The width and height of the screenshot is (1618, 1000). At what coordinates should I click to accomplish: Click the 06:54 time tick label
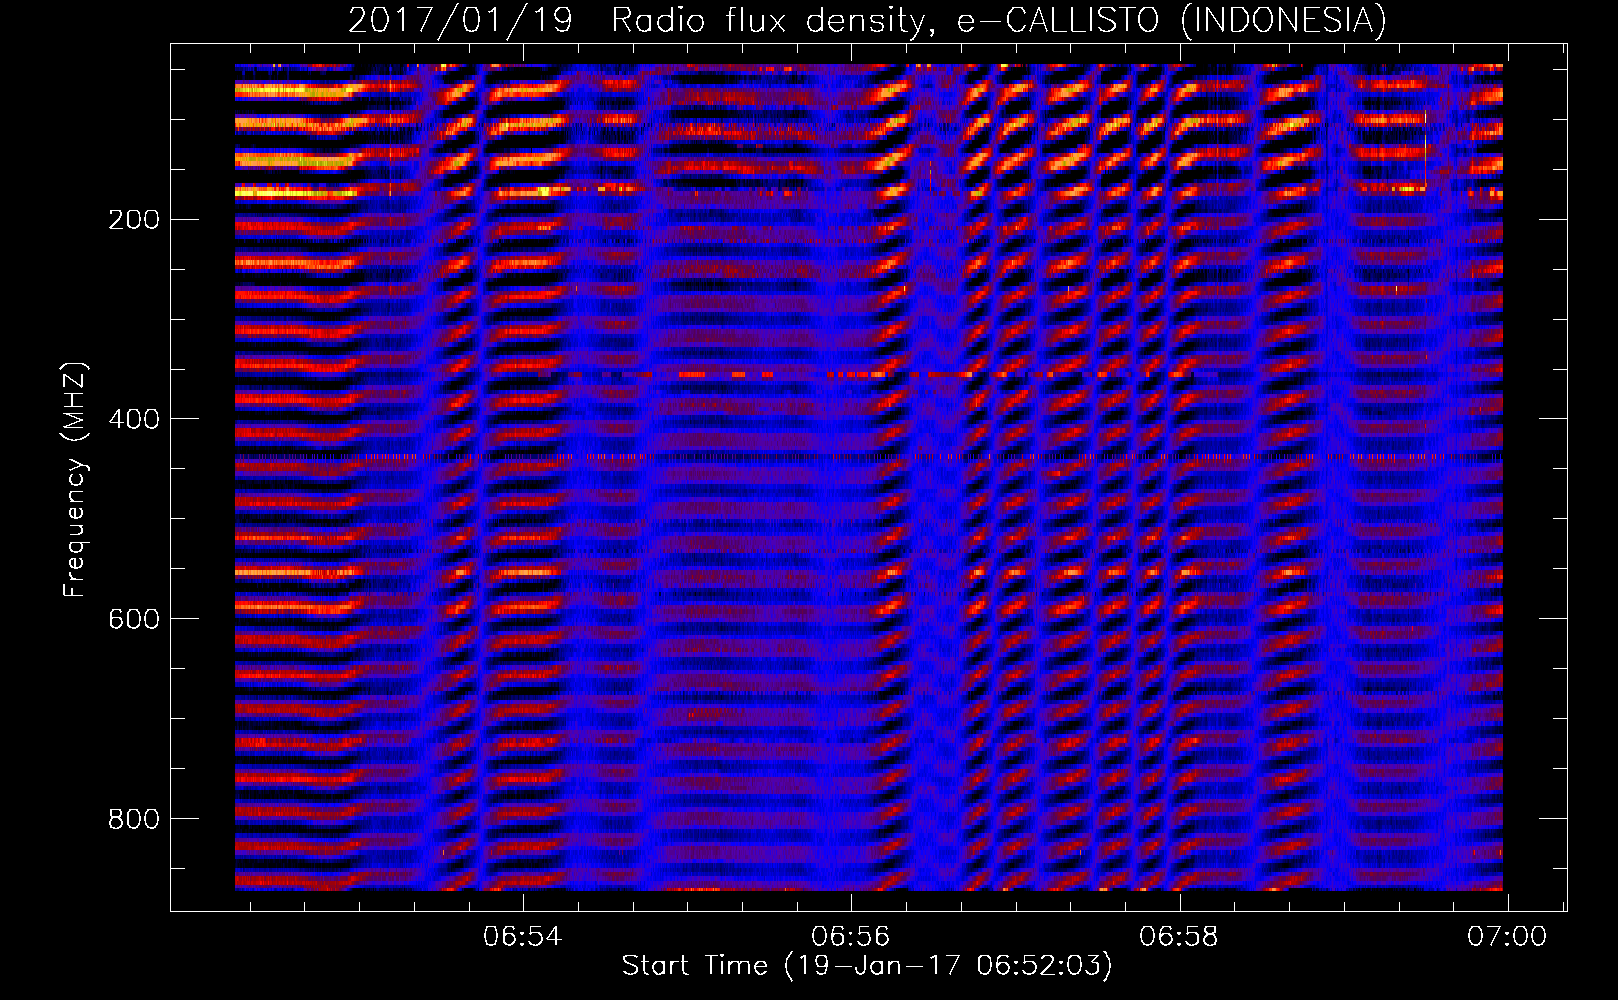pos(522,937)
